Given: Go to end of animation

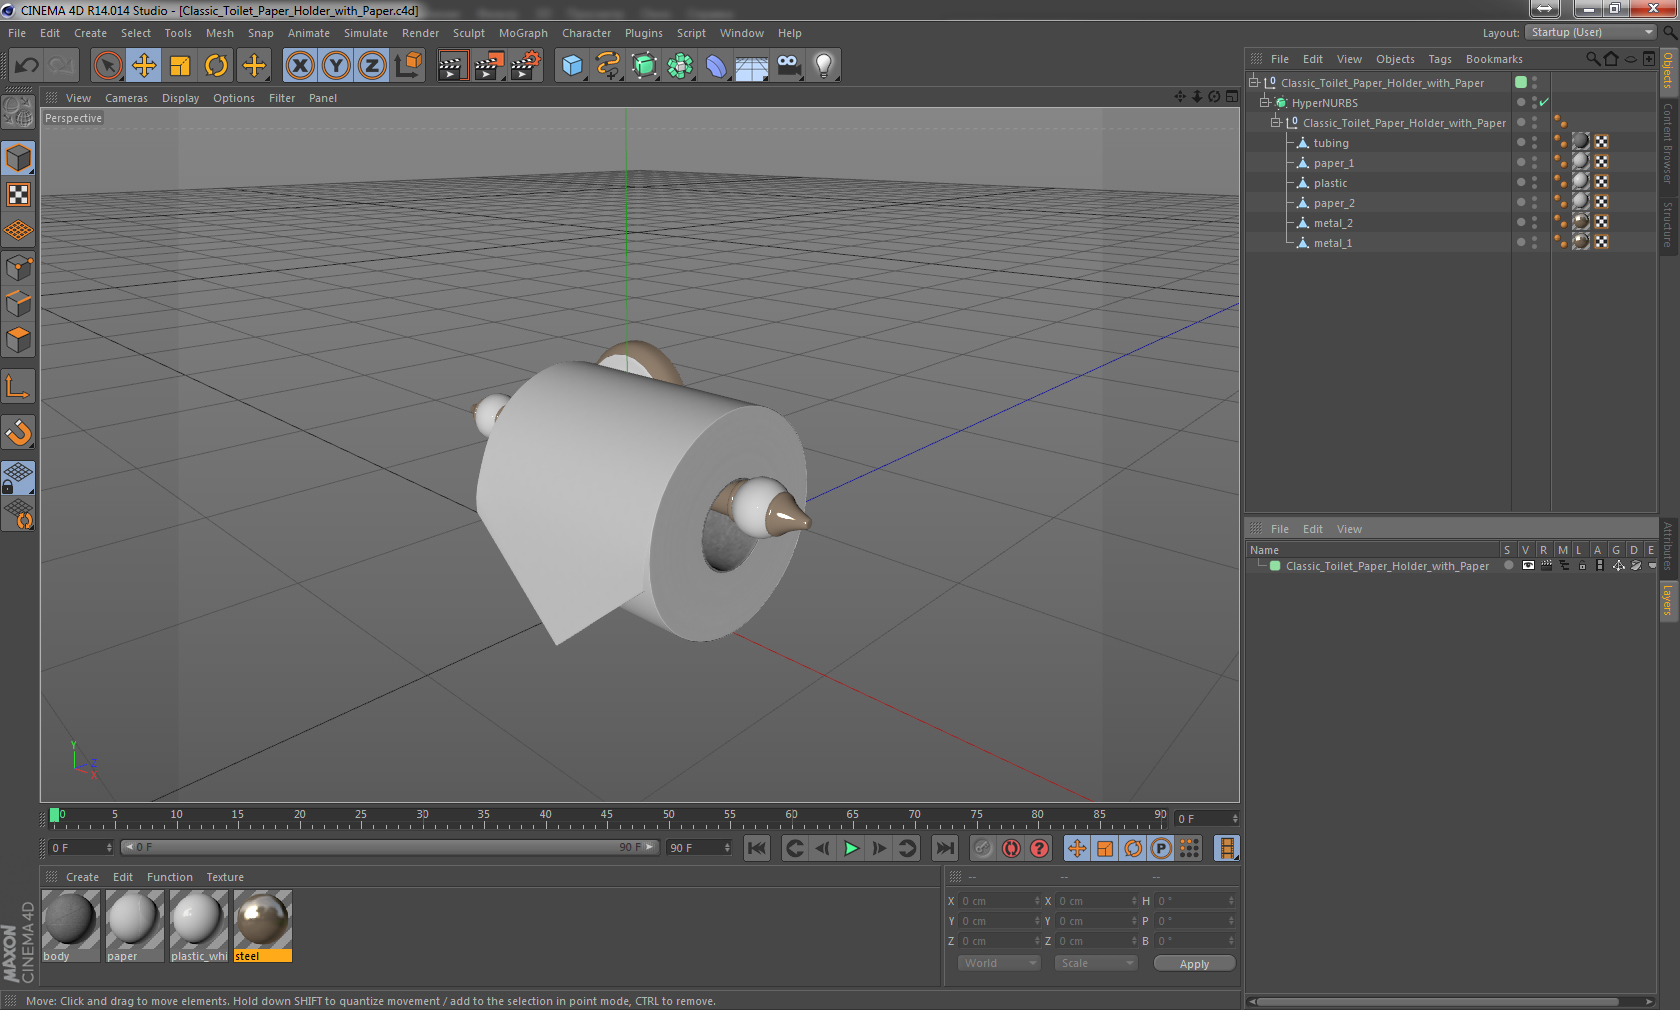Looking at the screenshot, I should coord(944,848).
